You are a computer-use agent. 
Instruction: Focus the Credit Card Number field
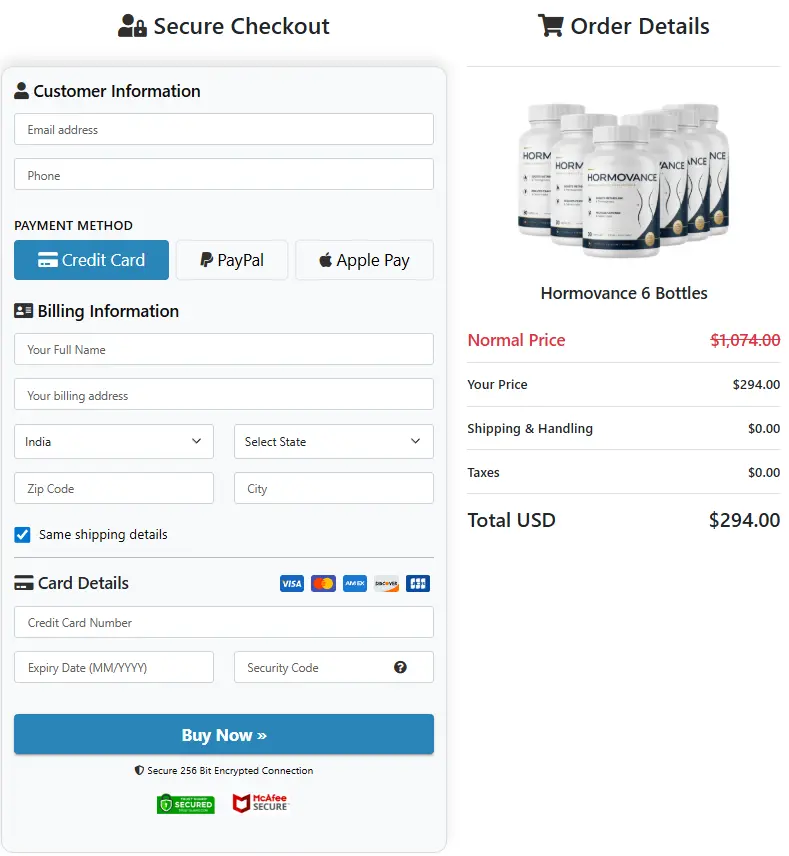click(x=224, y=622)
